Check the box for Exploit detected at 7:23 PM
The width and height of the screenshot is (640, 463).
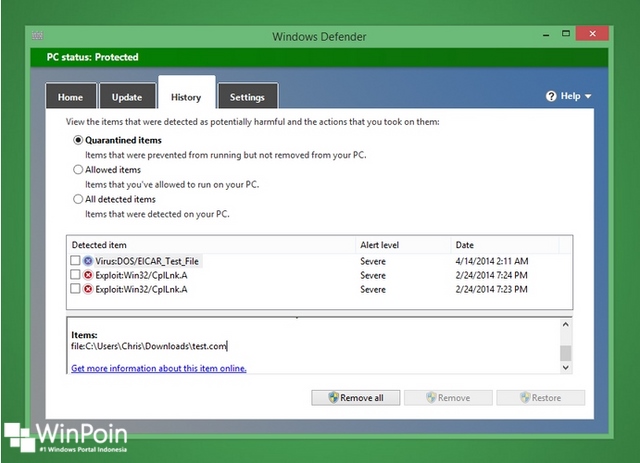75,289
